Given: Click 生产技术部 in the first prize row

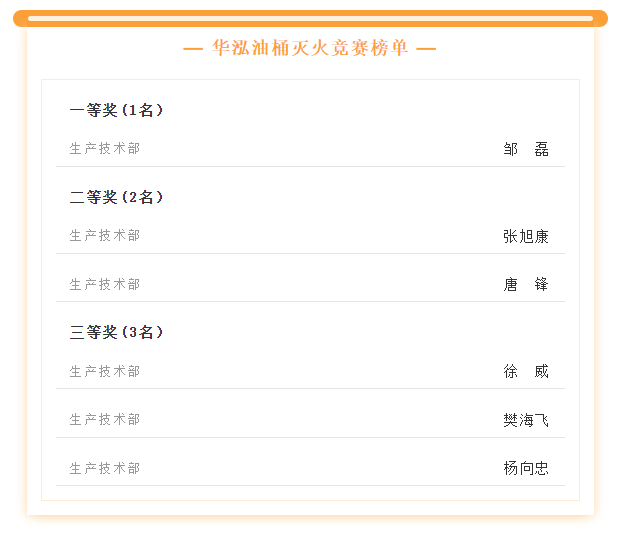Looking at the screenshot, I should pos(105,148).
